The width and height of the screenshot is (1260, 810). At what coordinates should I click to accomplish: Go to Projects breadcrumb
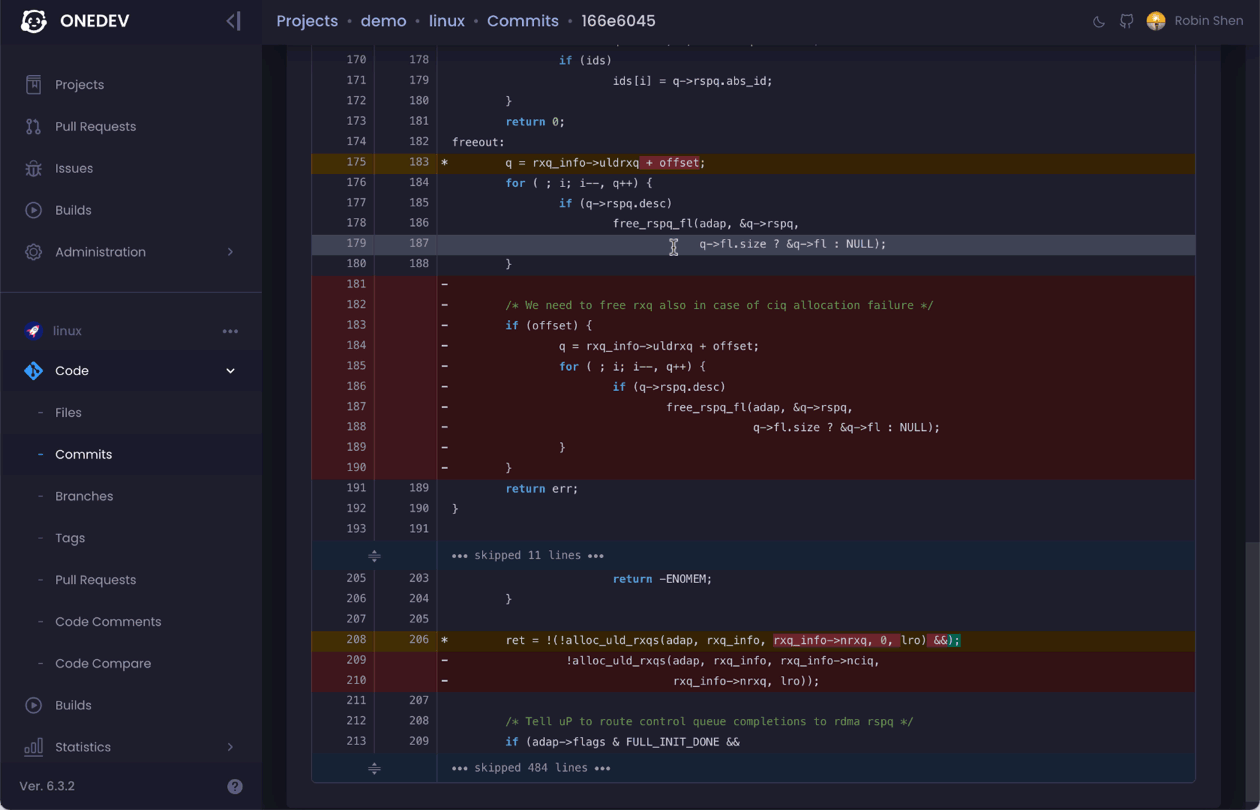click(307, 21)
